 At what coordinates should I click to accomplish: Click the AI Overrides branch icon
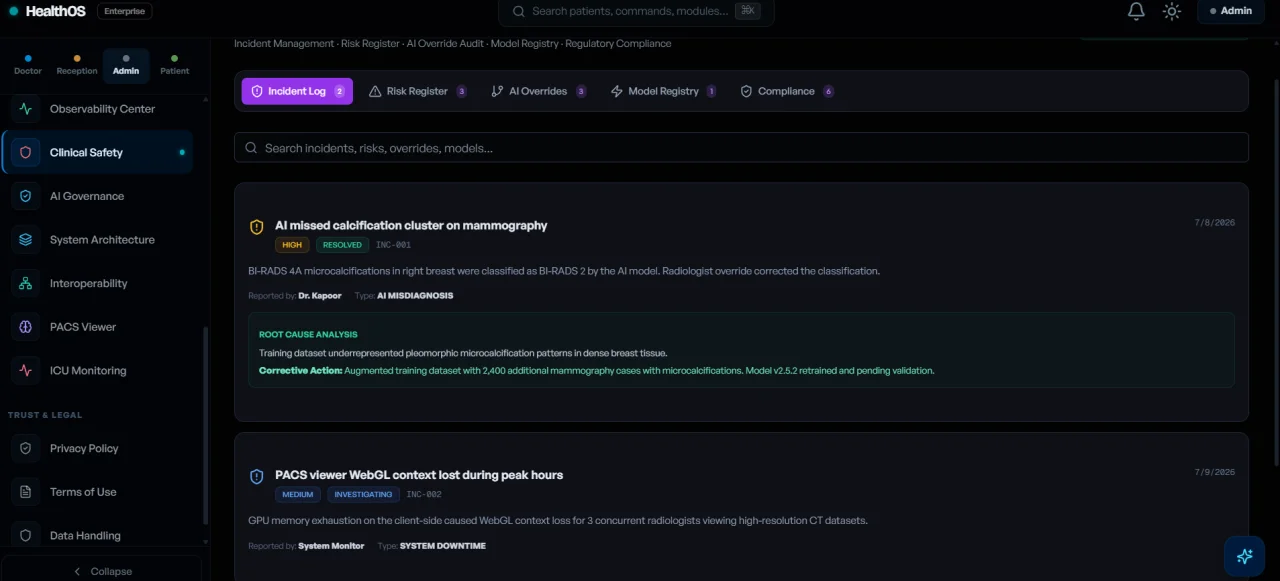click(x=497, y=91)
